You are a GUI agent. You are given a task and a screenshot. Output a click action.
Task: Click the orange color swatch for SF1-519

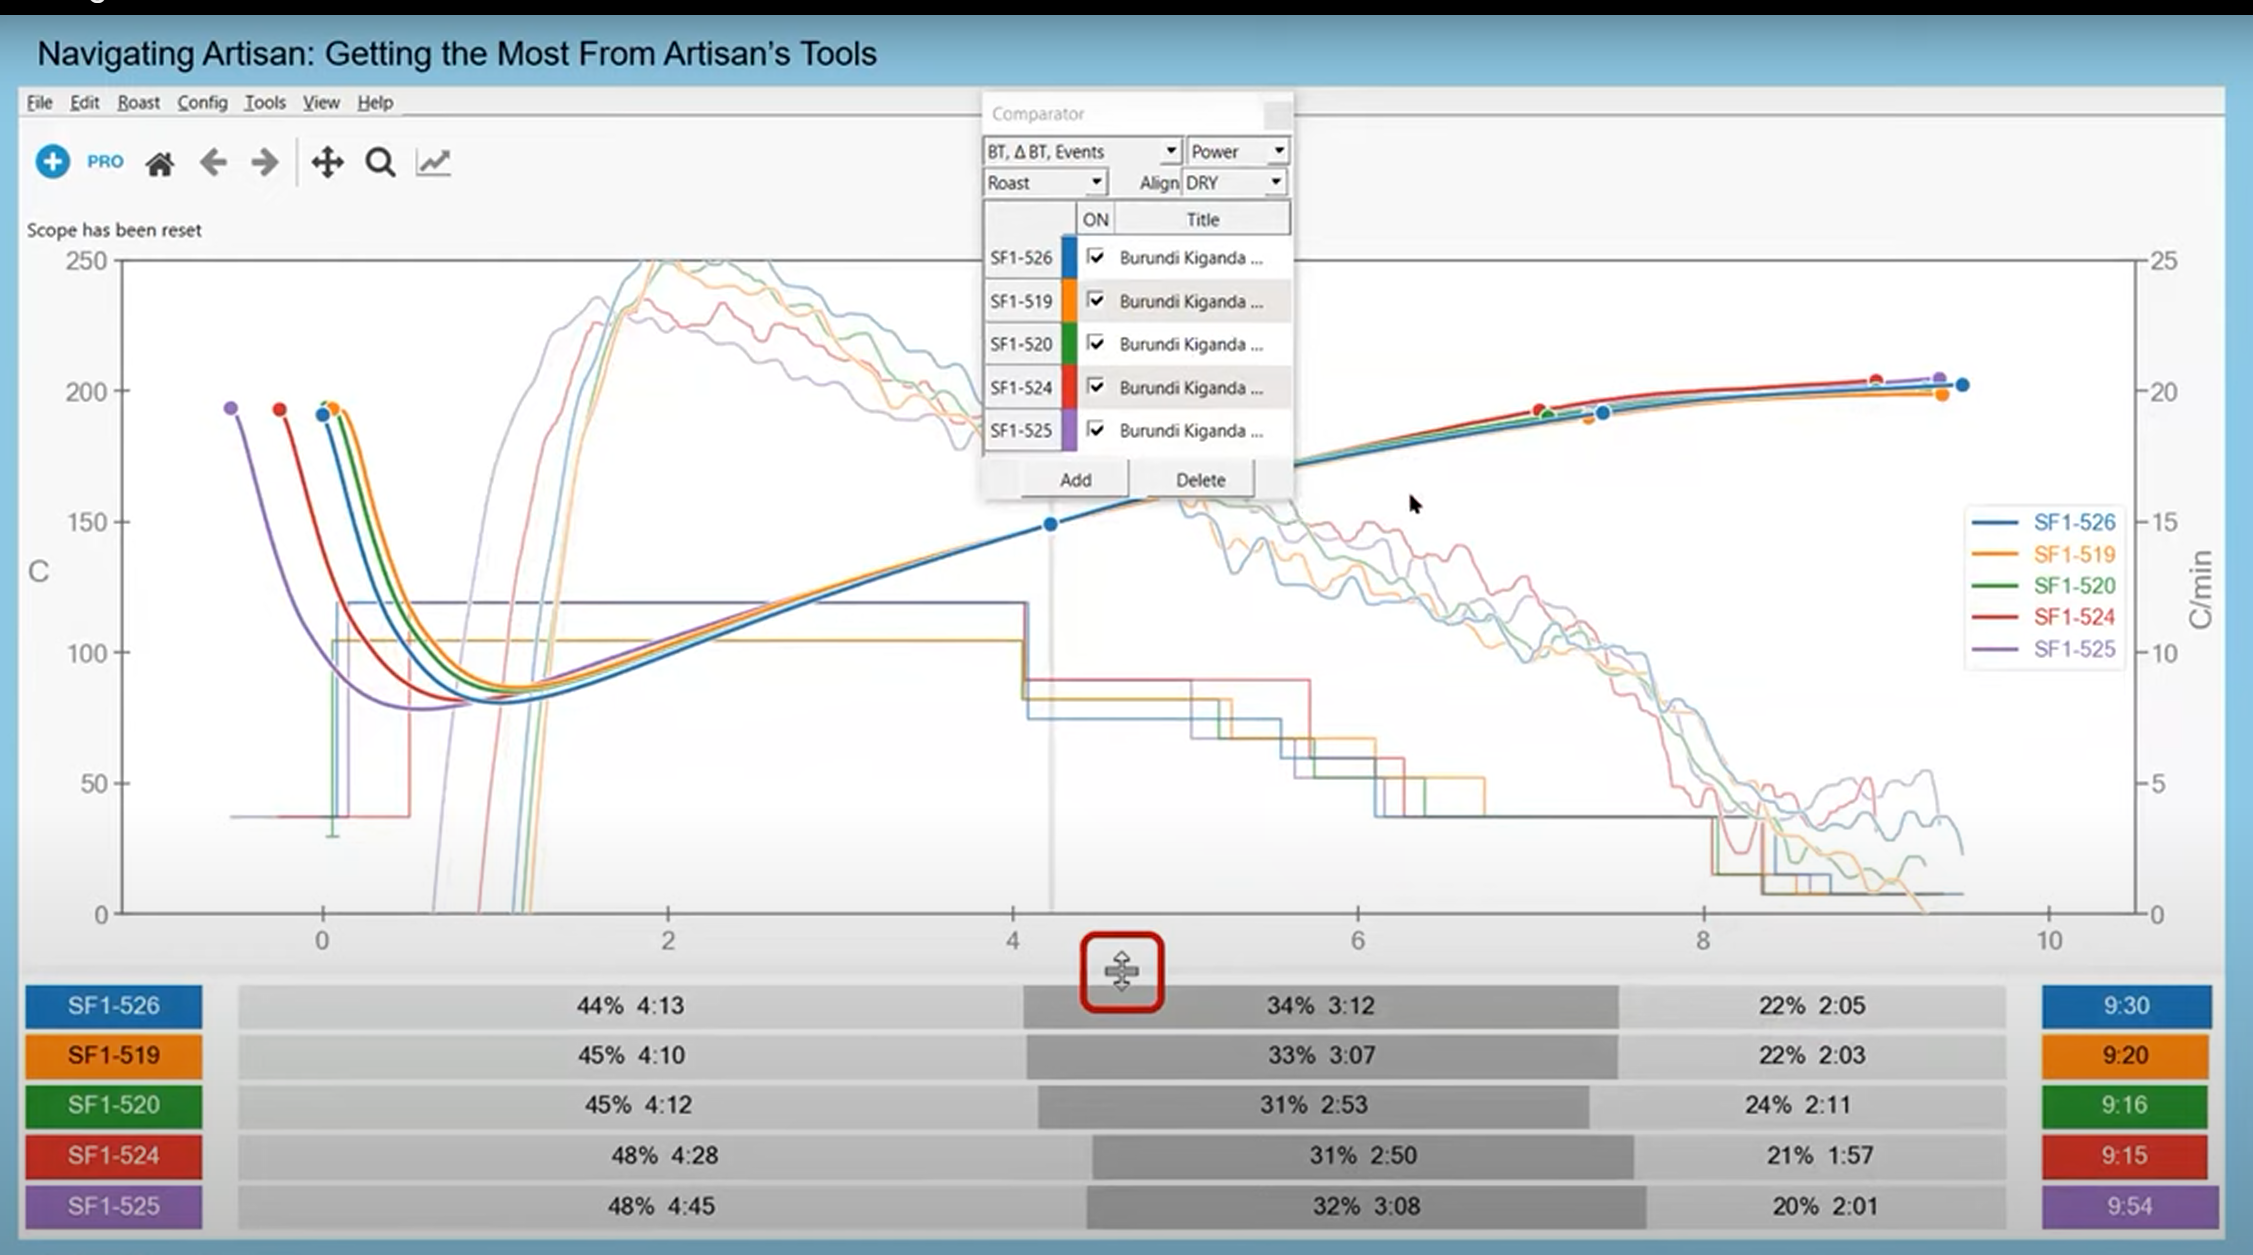click(1069, 300)
